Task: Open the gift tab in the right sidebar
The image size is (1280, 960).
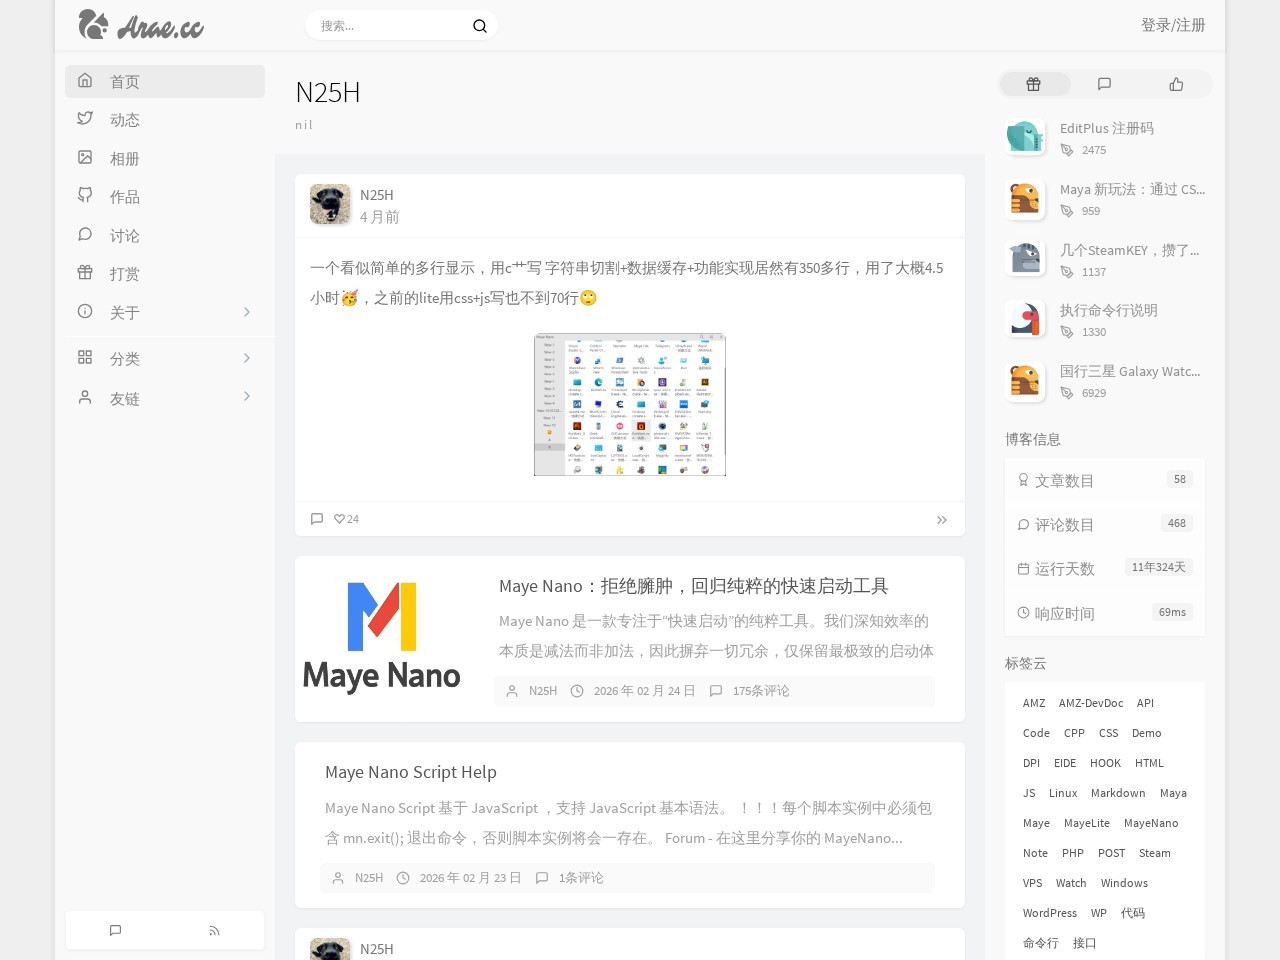Action: coord(1034,84)
